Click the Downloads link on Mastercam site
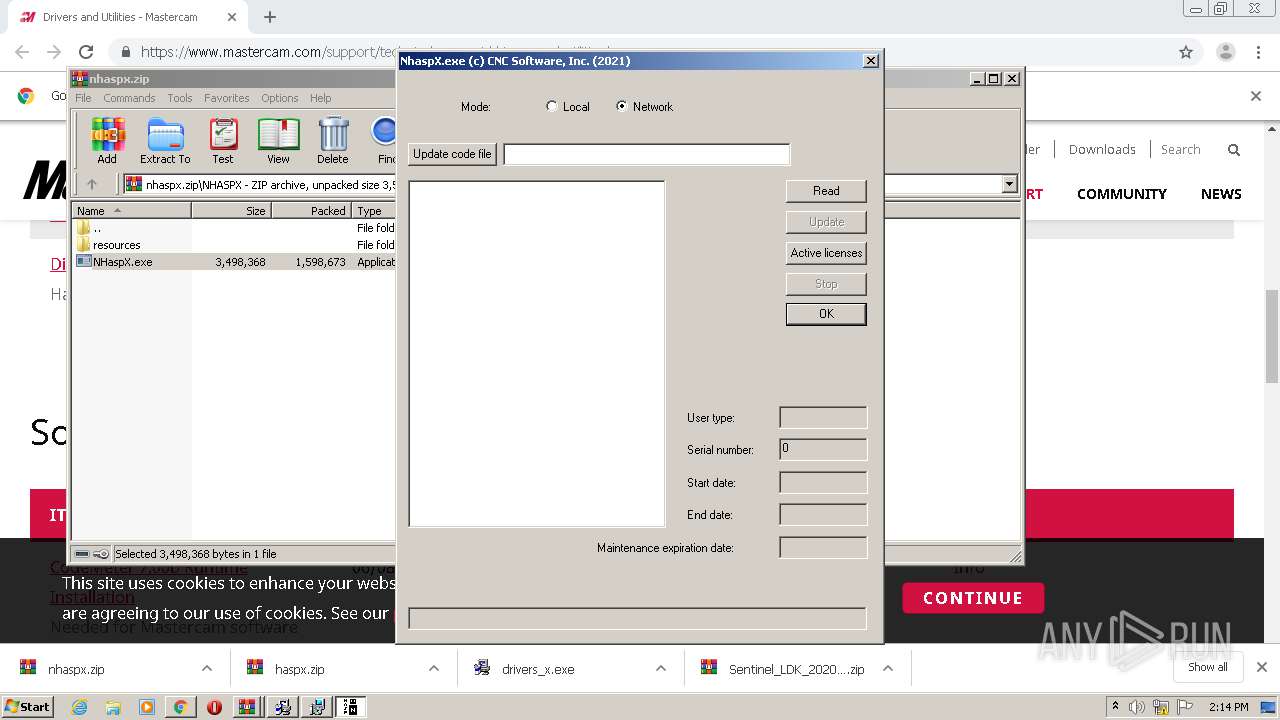The image size is (1280, 720). click(x=1102, y=149)
